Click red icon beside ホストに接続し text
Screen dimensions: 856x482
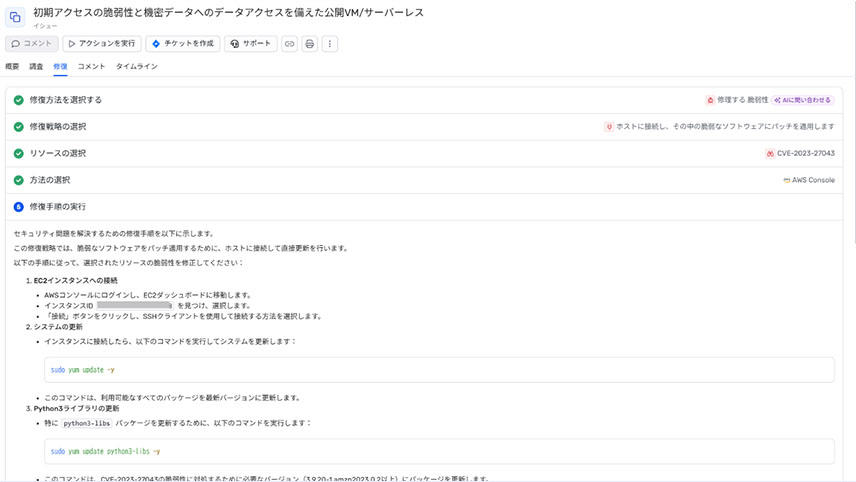click(x=609, y=127)
